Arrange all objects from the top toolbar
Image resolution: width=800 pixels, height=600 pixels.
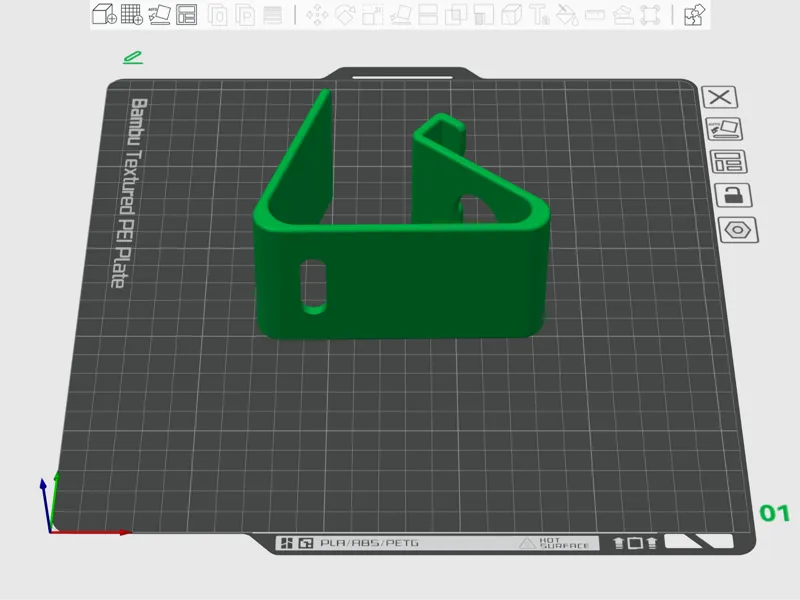[x=186, y=14]
